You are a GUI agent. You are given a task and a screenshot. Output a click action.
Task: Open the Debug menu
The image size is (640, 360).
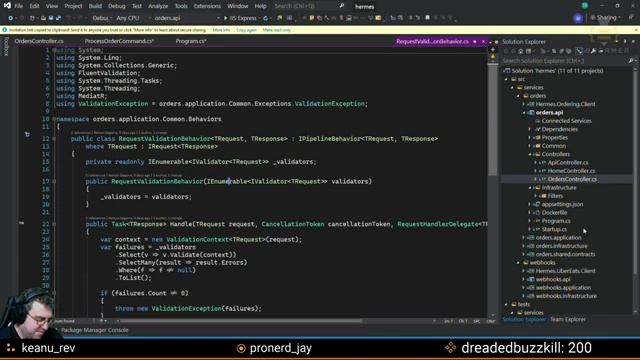[117, 6]
